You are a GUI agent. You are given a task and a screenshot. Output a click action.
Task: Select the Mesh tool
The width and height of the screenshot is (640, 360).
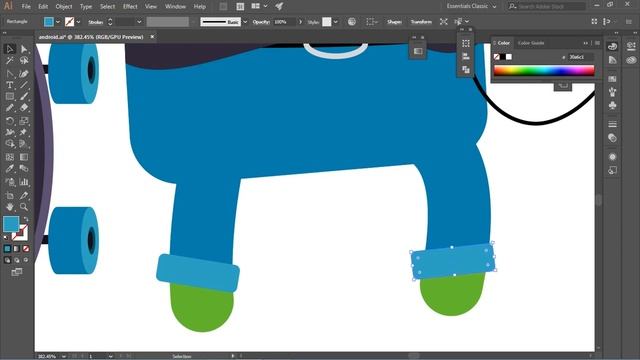tap(10, 157)
